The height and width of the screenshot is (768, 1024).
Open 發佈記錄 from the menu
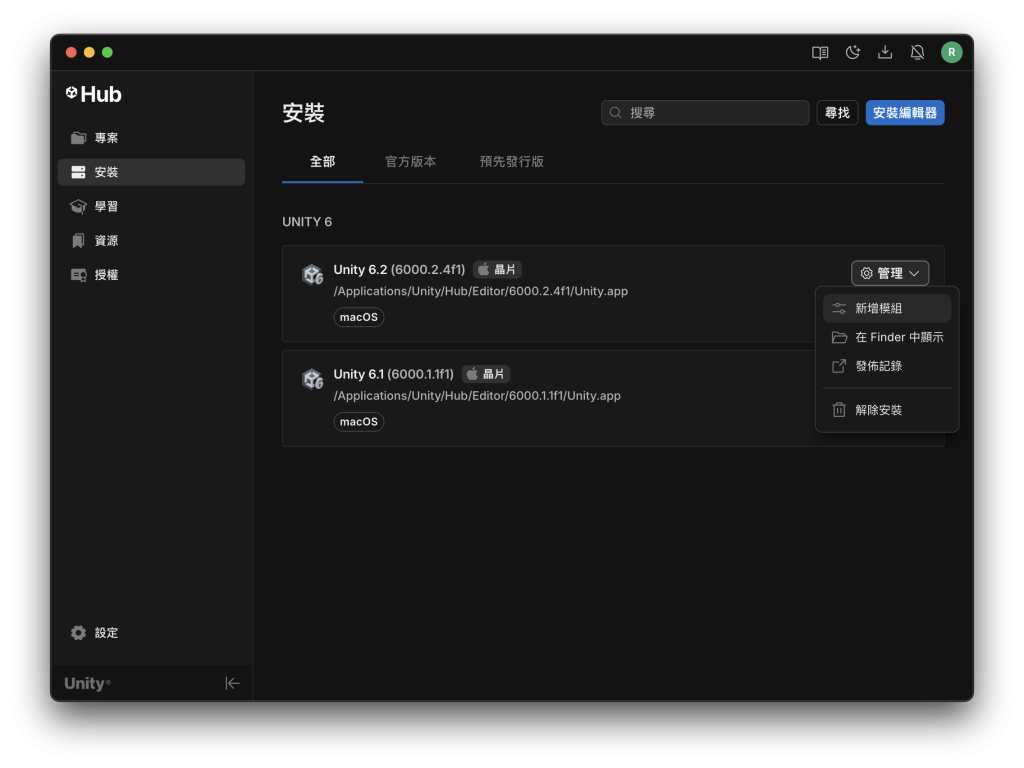[887, 366]
